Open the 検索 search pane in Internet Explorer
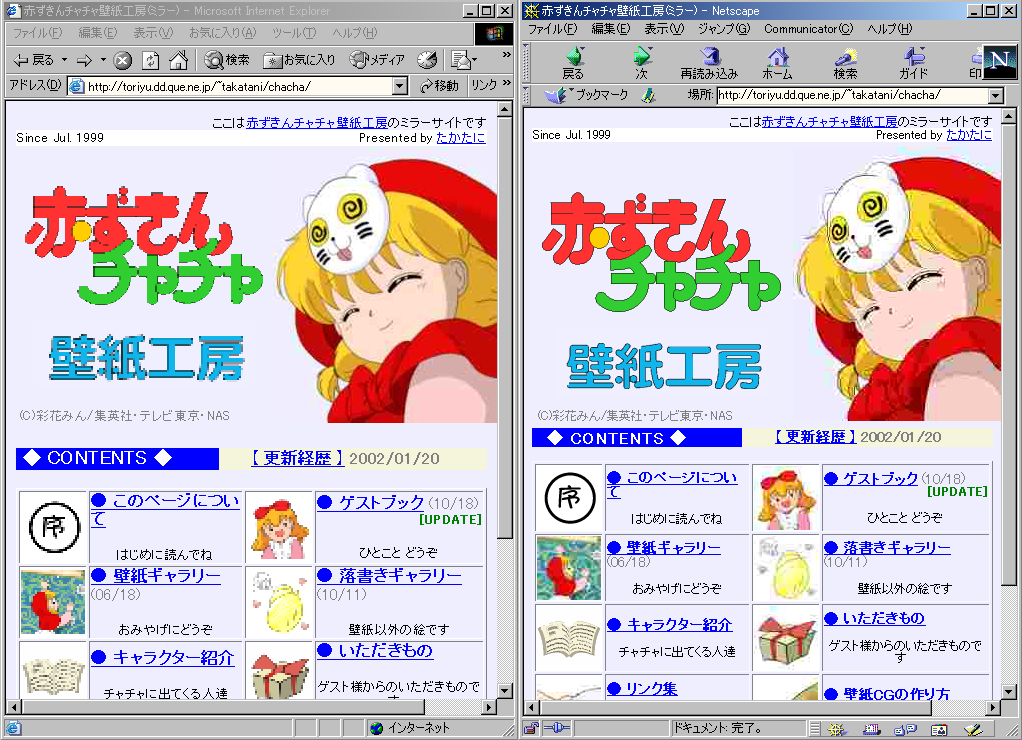This screenshot has height=740, width=1022. point(226,61)
